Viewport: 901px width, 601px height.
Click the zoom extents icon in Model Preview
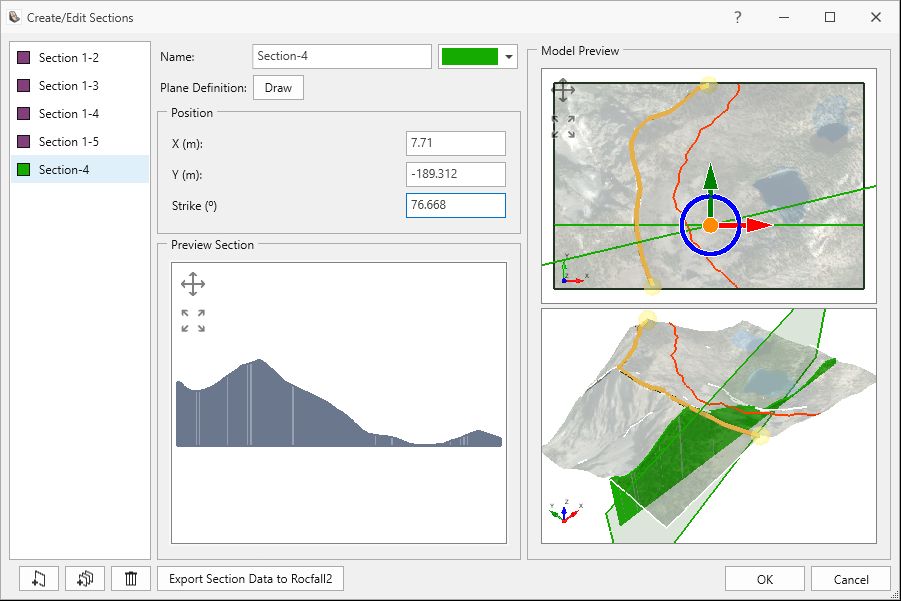pos(563,126)
